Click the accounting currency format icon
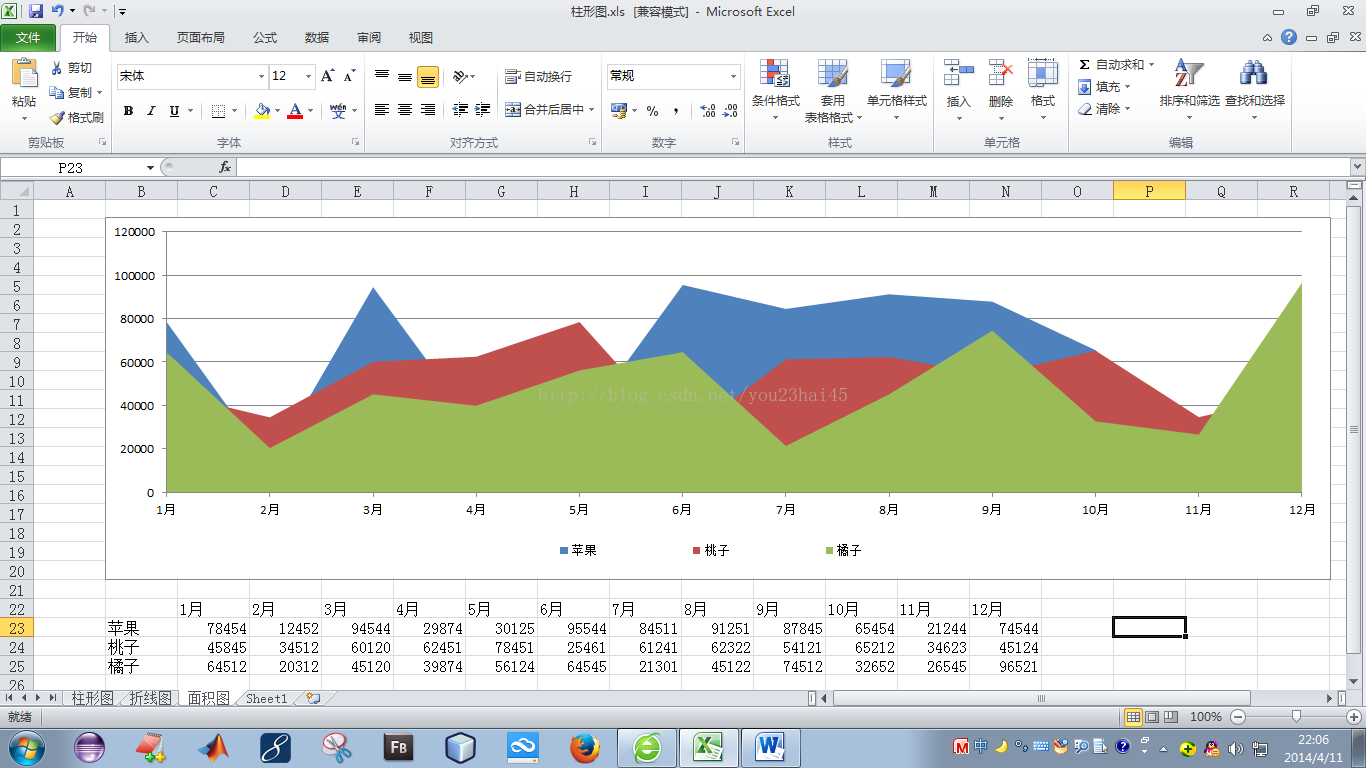The width and height of the screenshot is (1366, 768). tap(619, 110)
